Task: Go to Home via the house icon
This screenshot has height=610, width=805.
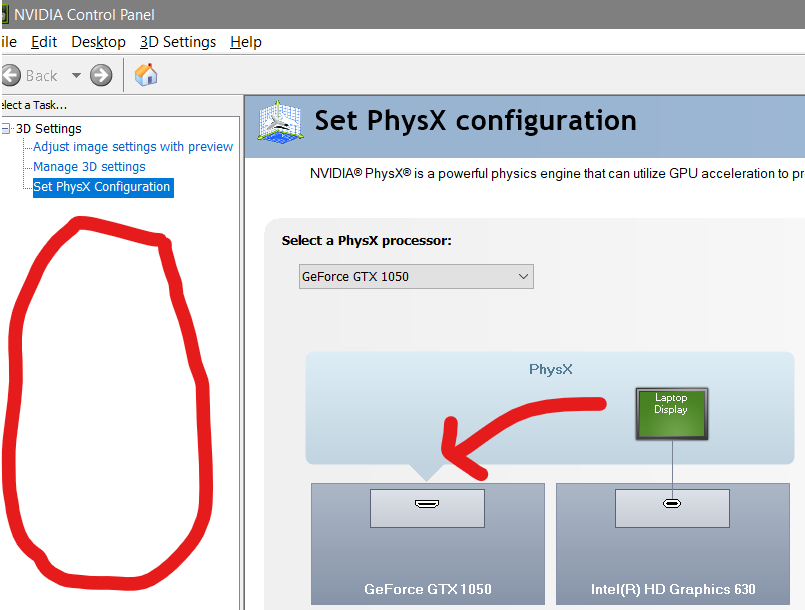Action: tap(146, 75)
